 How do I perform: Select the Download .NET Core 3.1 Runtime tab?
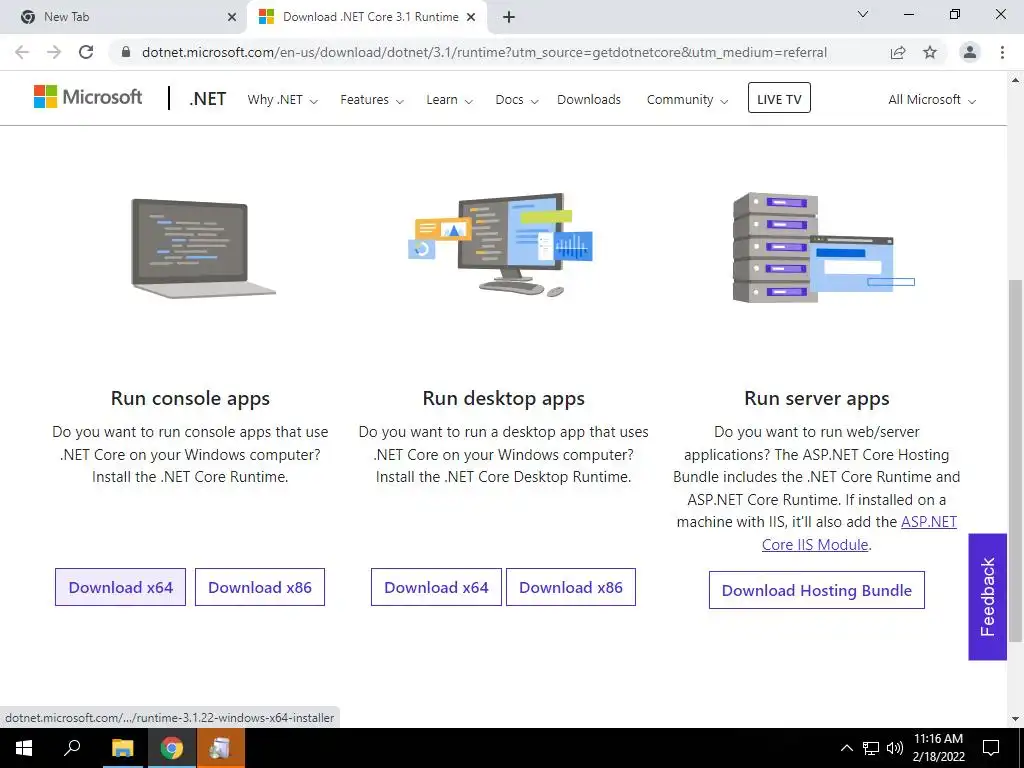pyautogui.click(x=367, y=17)
